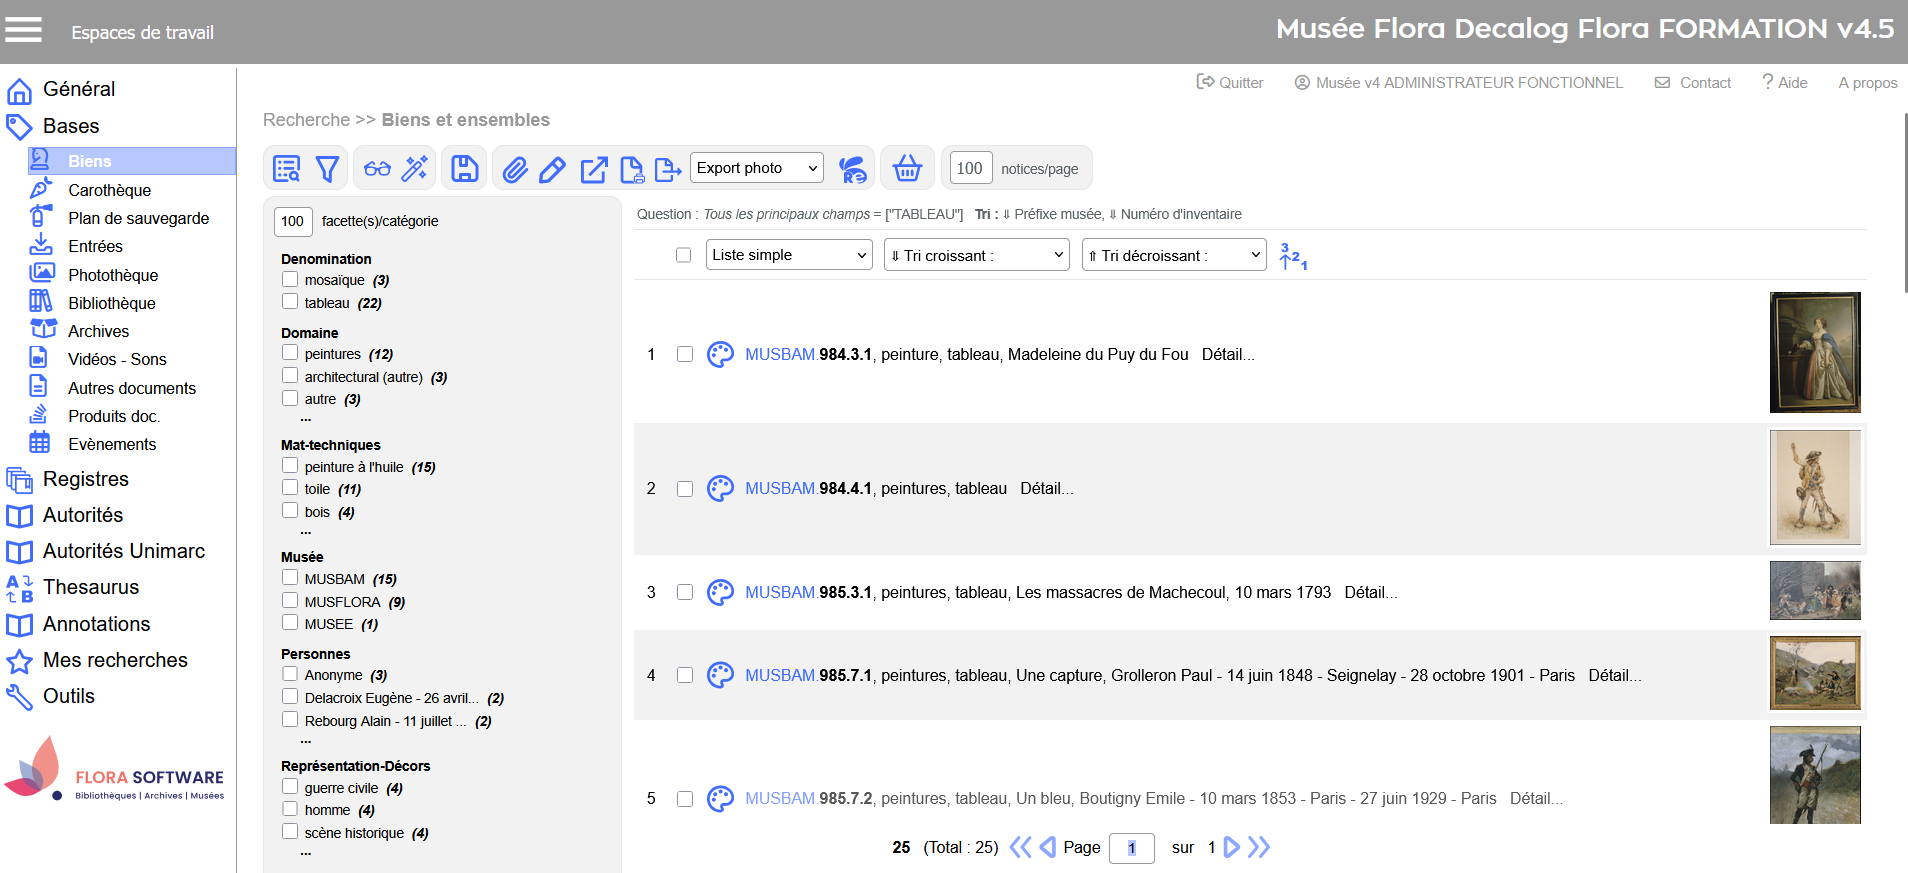Open the Thesaurus sidebar section
The image size is (1908, 873).
click(91, 587)
